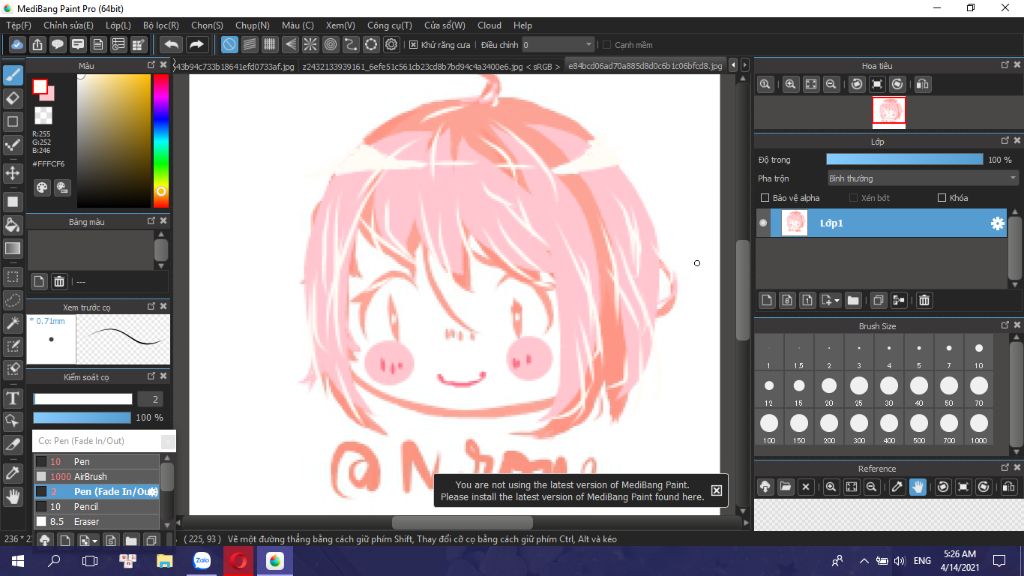Toggle visibility of layer Lớp1
The image size is (1024, 576).
[x=763, y=223]
